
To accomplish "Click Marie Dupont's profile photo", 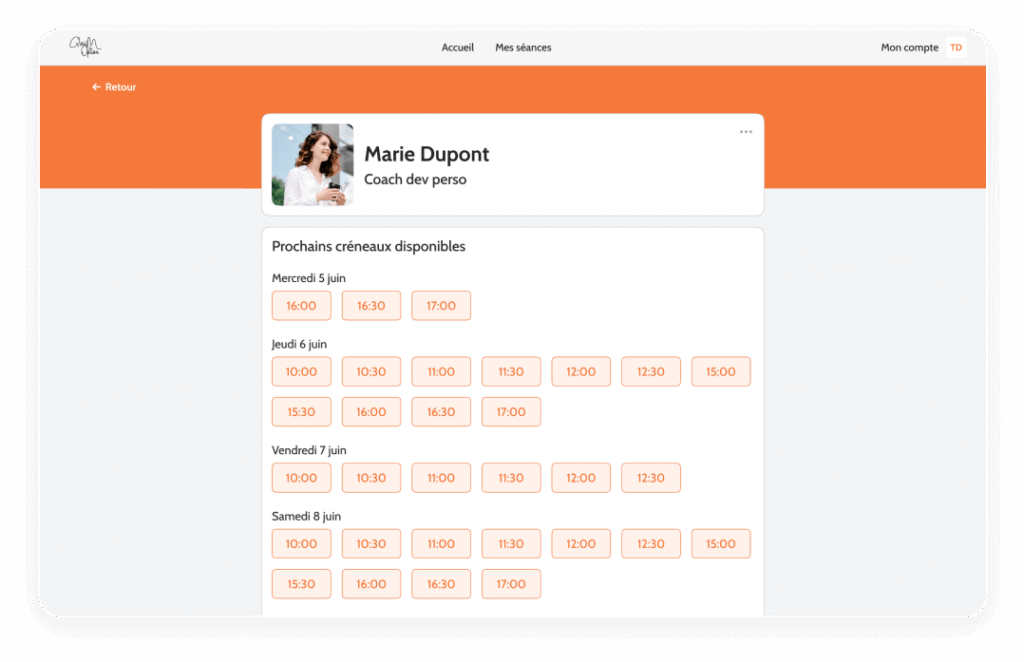I will click(312, 165).
